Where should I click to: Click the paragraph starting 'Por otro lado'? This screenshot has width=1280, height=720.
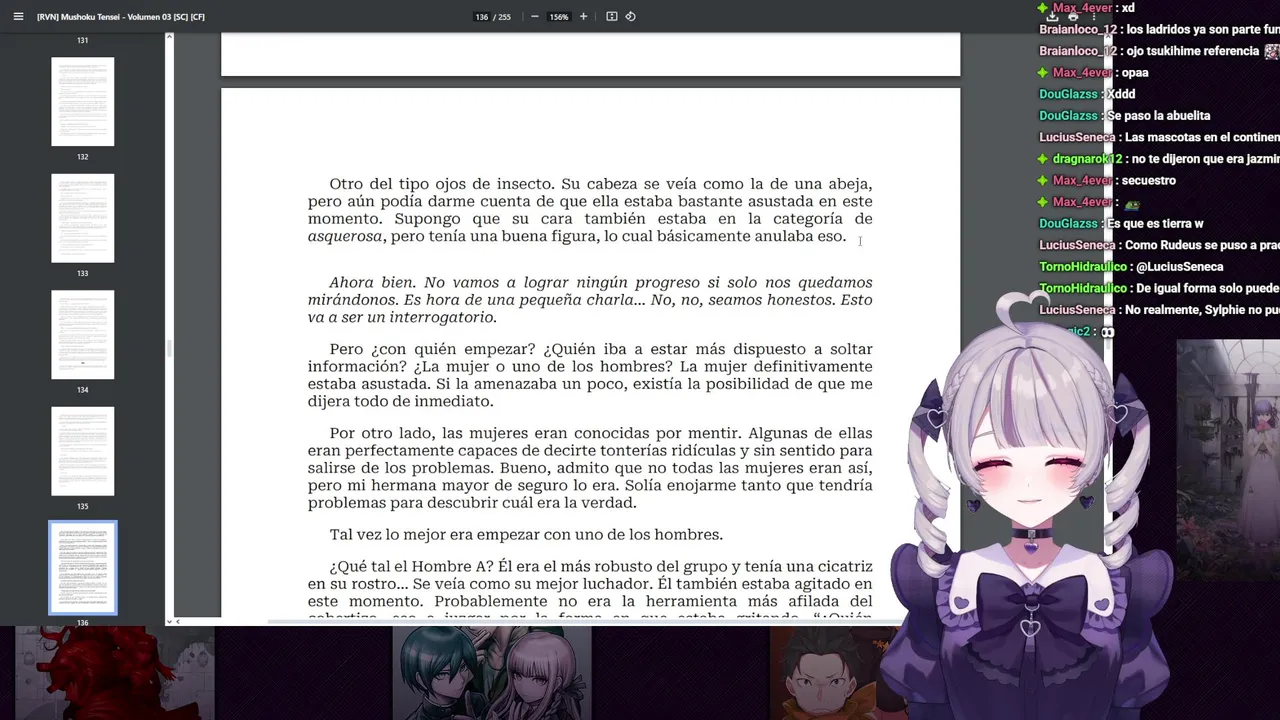590,468
